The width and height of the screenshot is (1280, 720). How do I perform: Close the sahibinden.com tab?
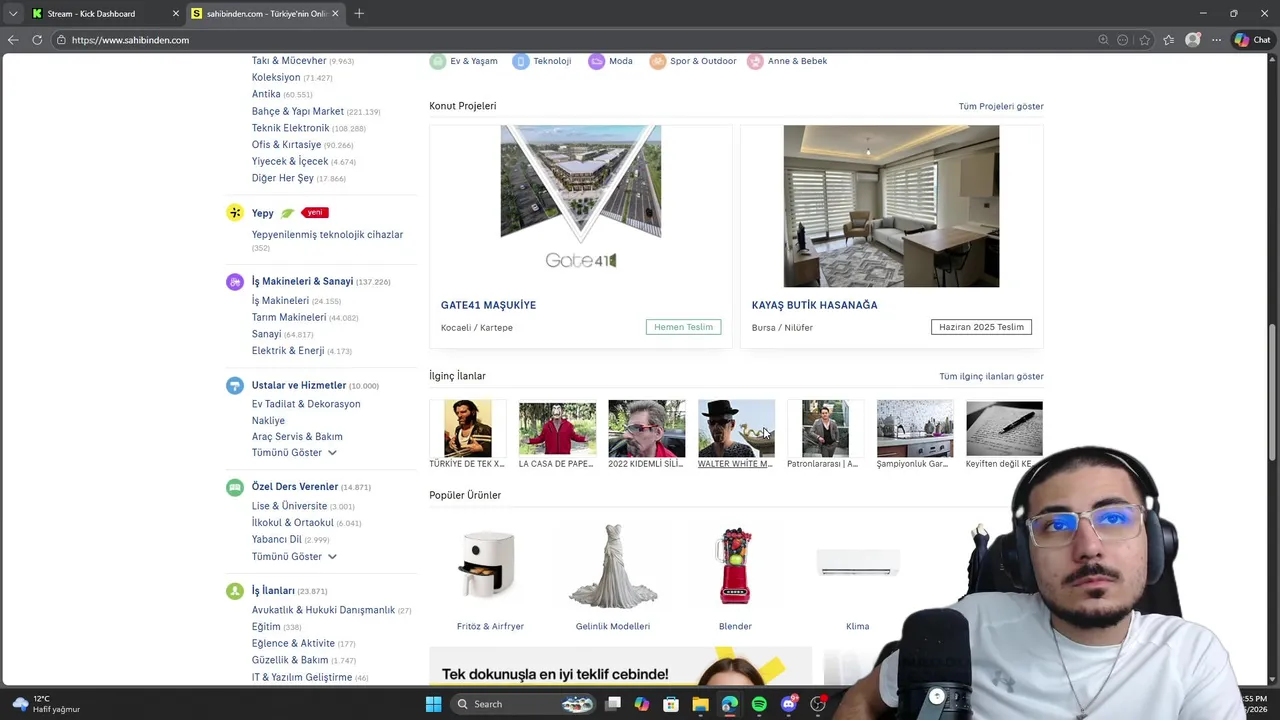(x=335, y=14)
